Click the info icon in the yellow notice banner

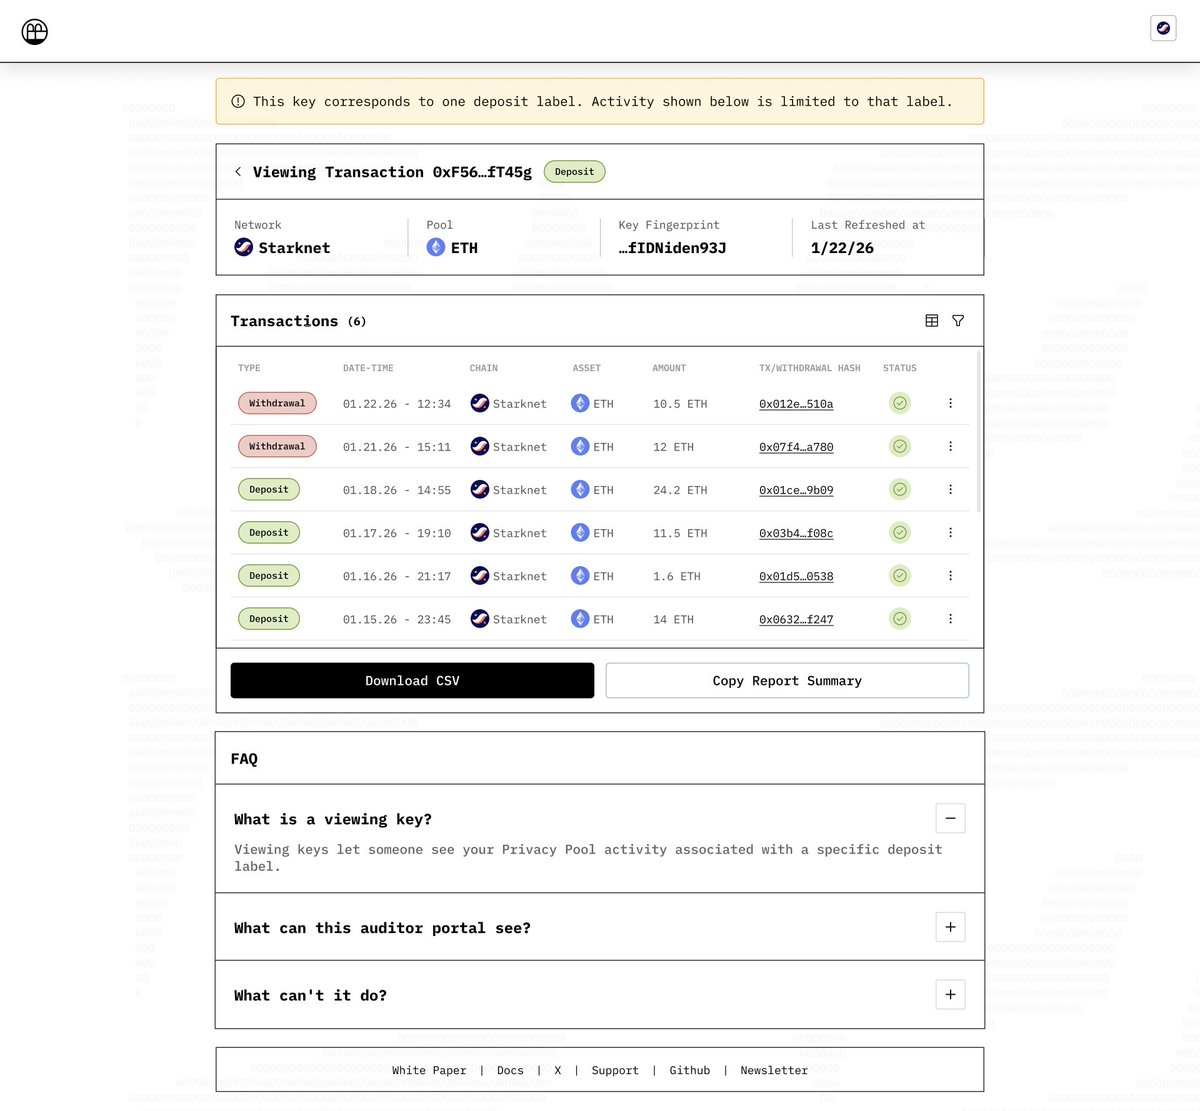(237, 100)
